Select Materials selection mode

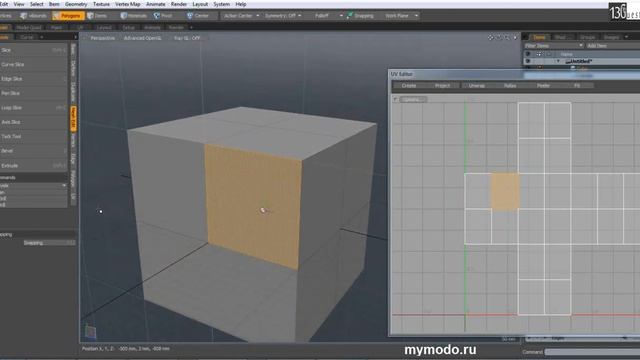click(134, 16)
